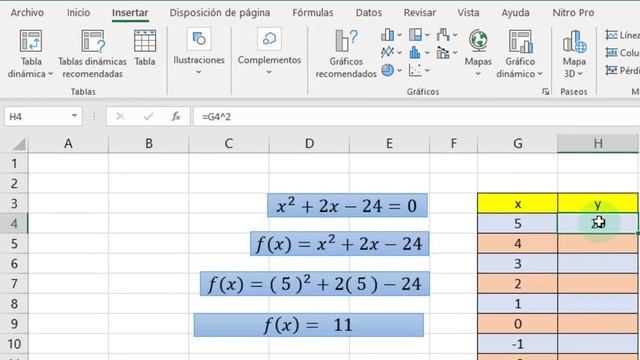Screen dimensions: 640x360
Task: Click the f(x) = 11 equation box
Action: (309, 325)
